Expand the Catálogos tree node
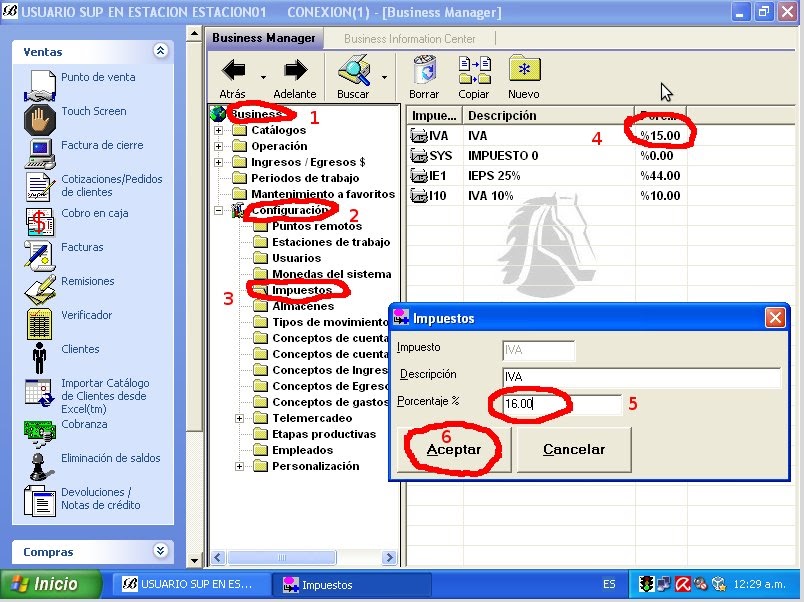 pyautogui.click(x=218, y=130)
